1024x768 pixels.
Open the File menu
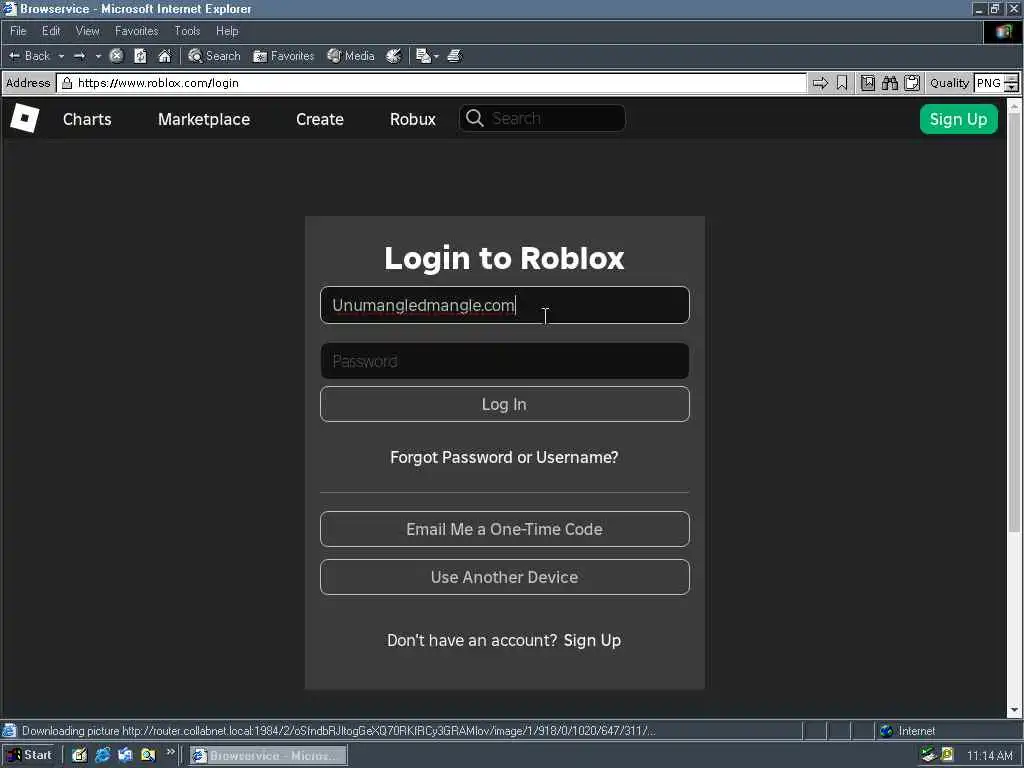pyautogui.click(x=18, y=31)
